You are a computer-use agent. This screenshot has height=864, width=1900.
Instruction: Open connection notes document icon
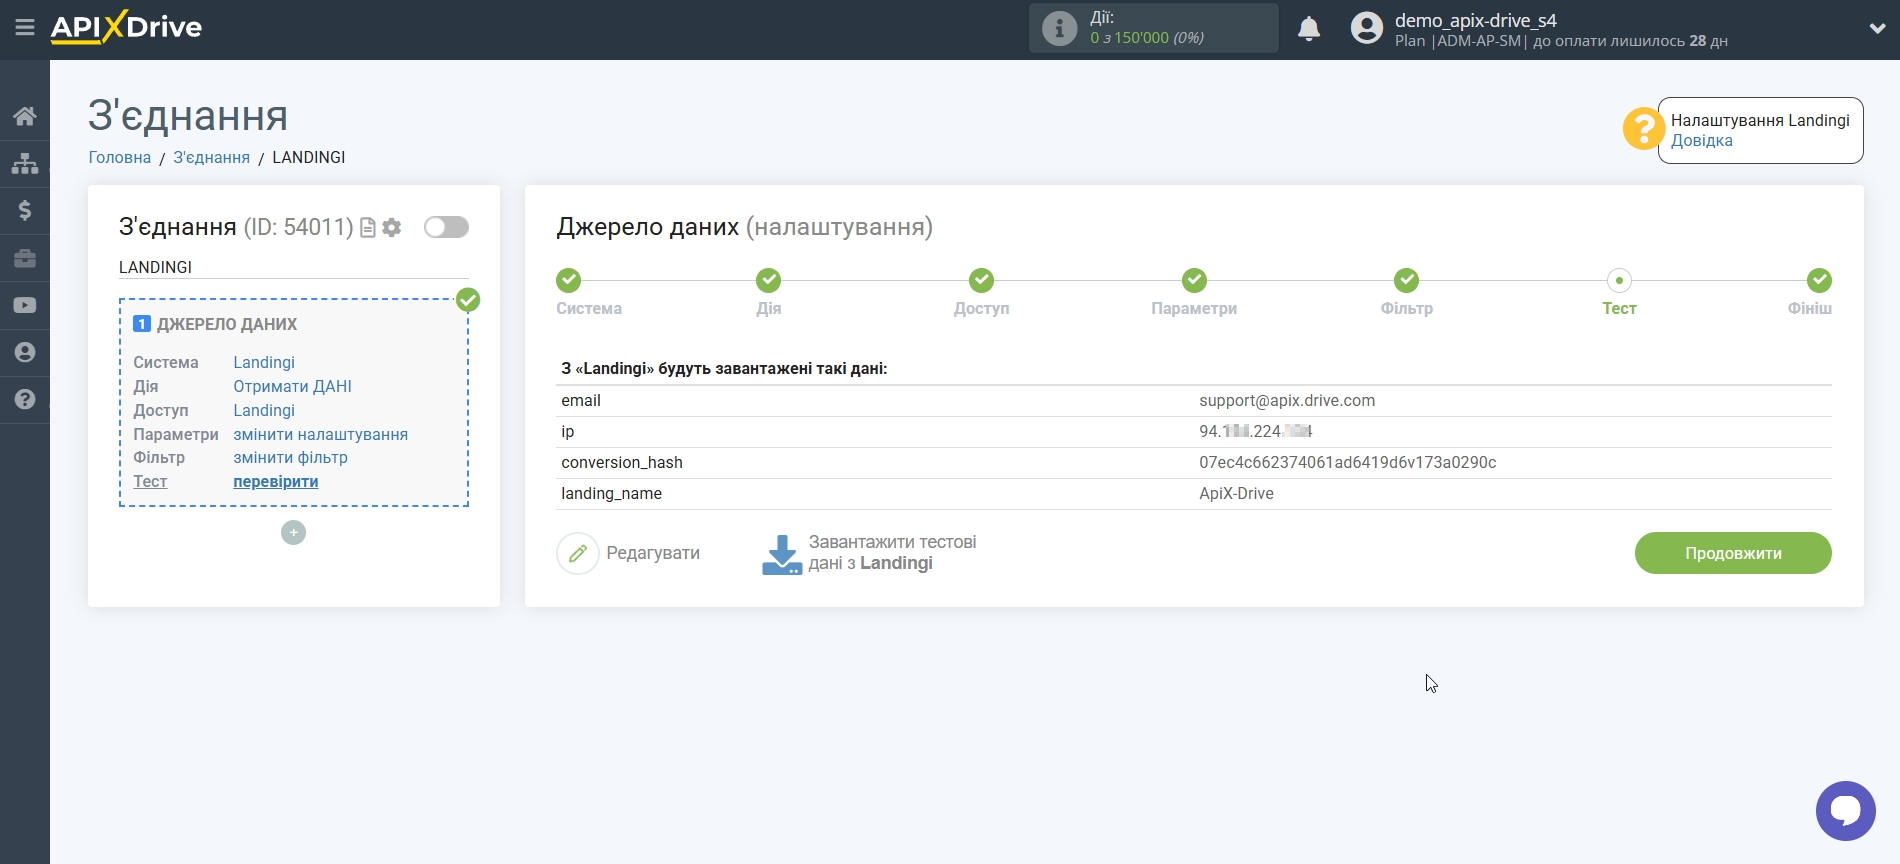click(x=368, y=228)
